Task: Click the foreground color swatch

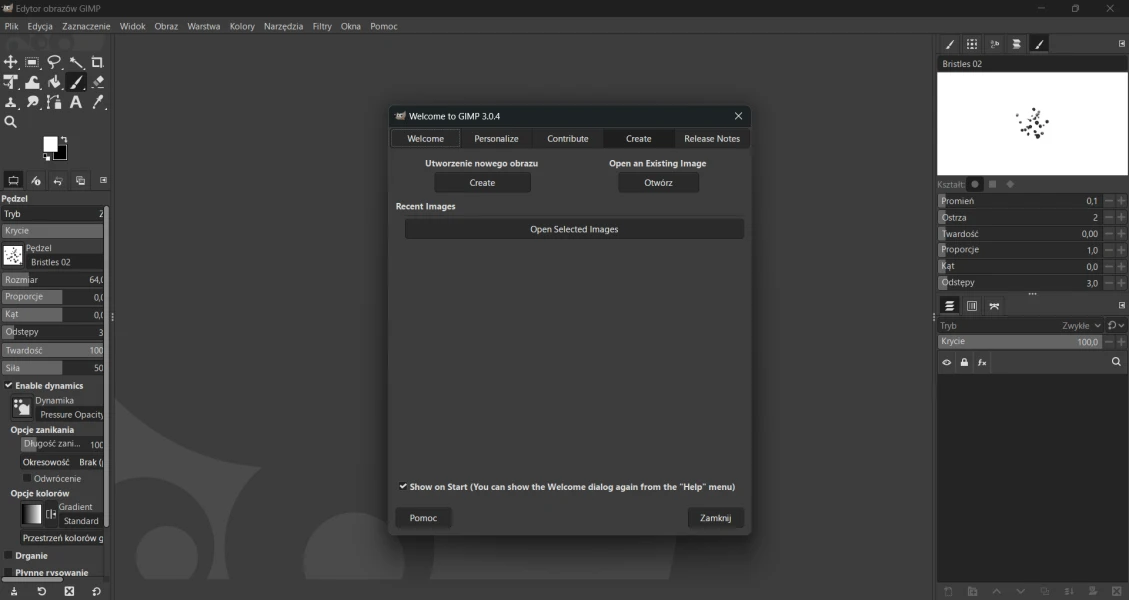Action: click(50, 145)
